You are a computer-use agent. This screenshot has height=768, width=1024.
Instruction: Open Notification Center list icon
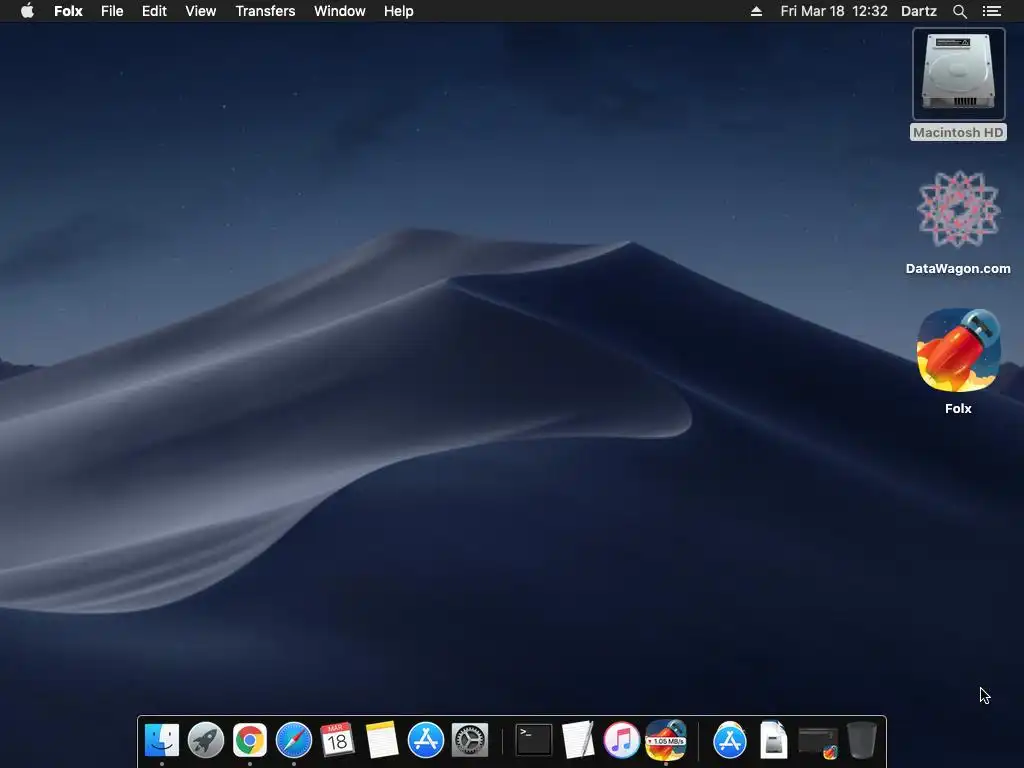991,11
